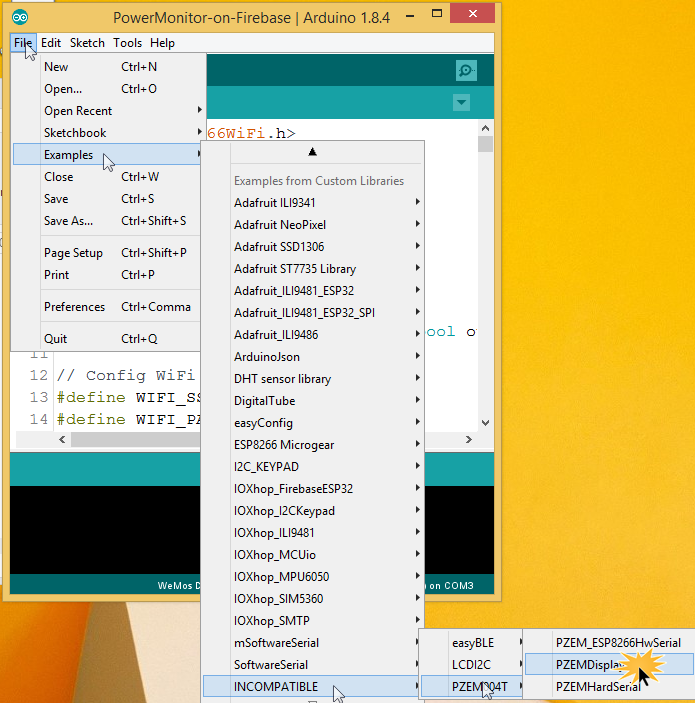Select Print menu entry
This screenshot has height=703, width=695.
[107, 275]
